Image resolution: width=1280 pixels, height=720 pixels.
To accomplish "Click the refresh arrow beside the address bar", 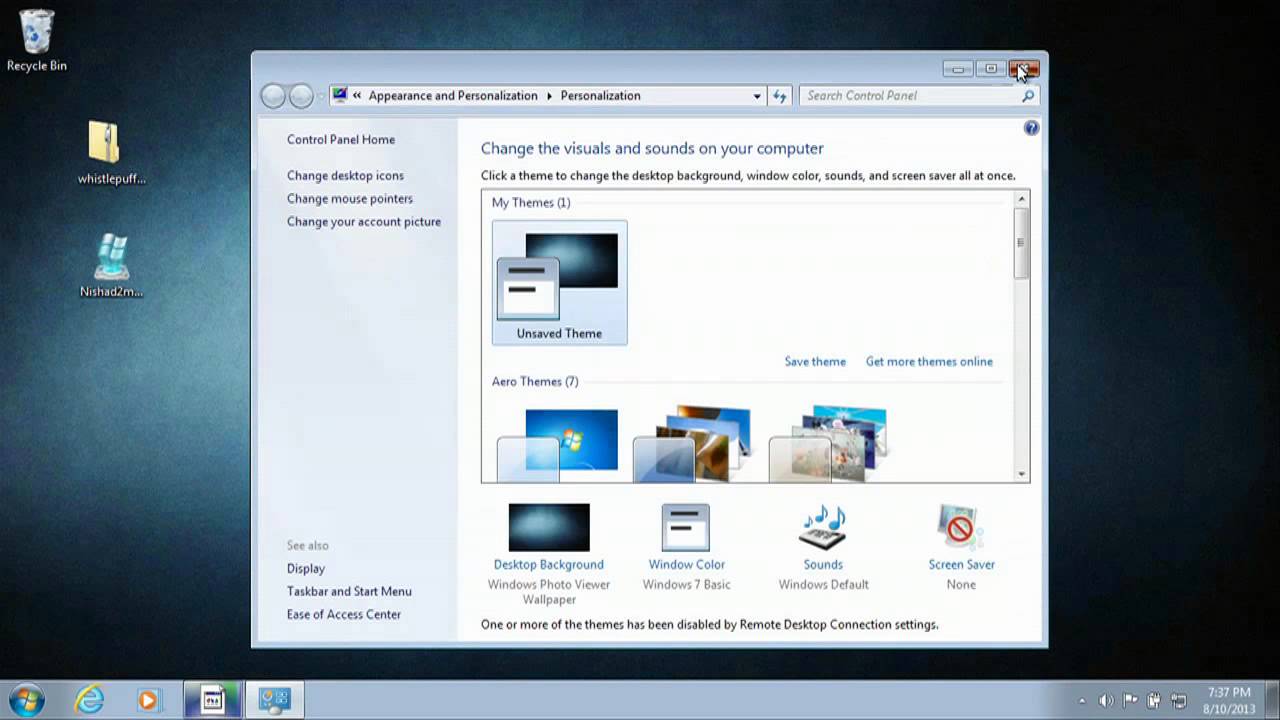I will [x=780, y=95].
